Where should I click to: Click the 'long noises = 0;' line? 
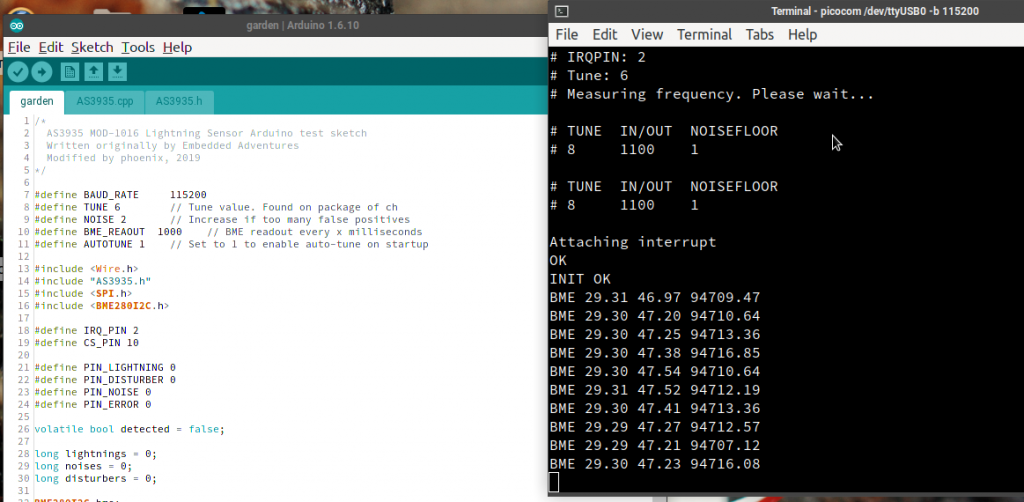(x=83, y=466)
